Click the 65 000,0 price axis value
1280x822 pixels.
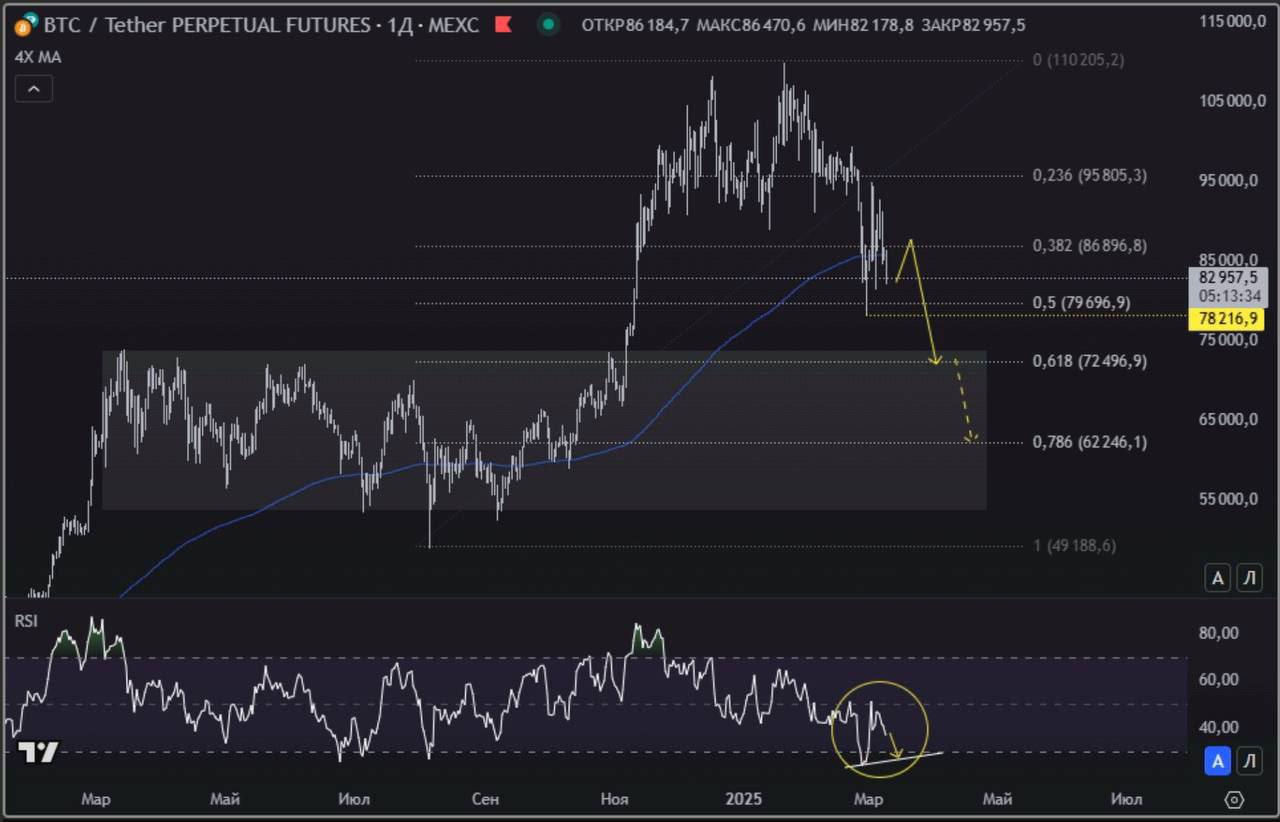coord(1229,419)
